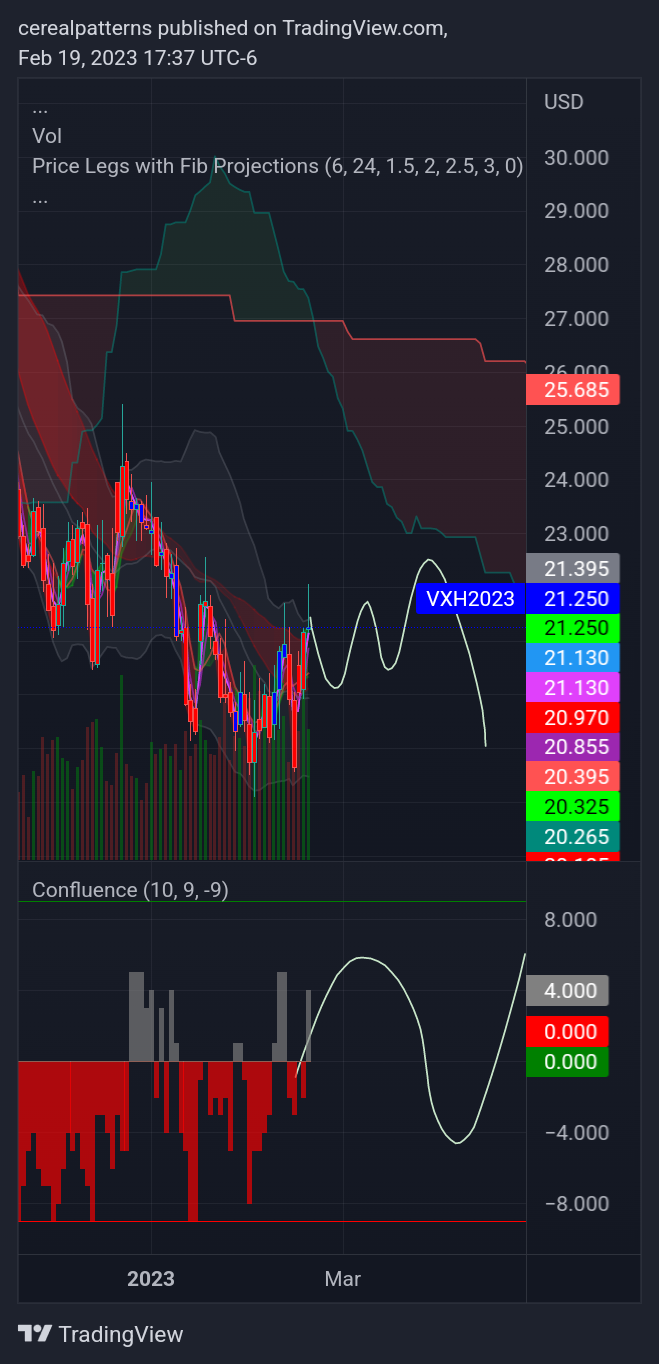Click the Price Legs with Fib Projections legend
The image size is (659, 1364).
click(x=277, y=167)
